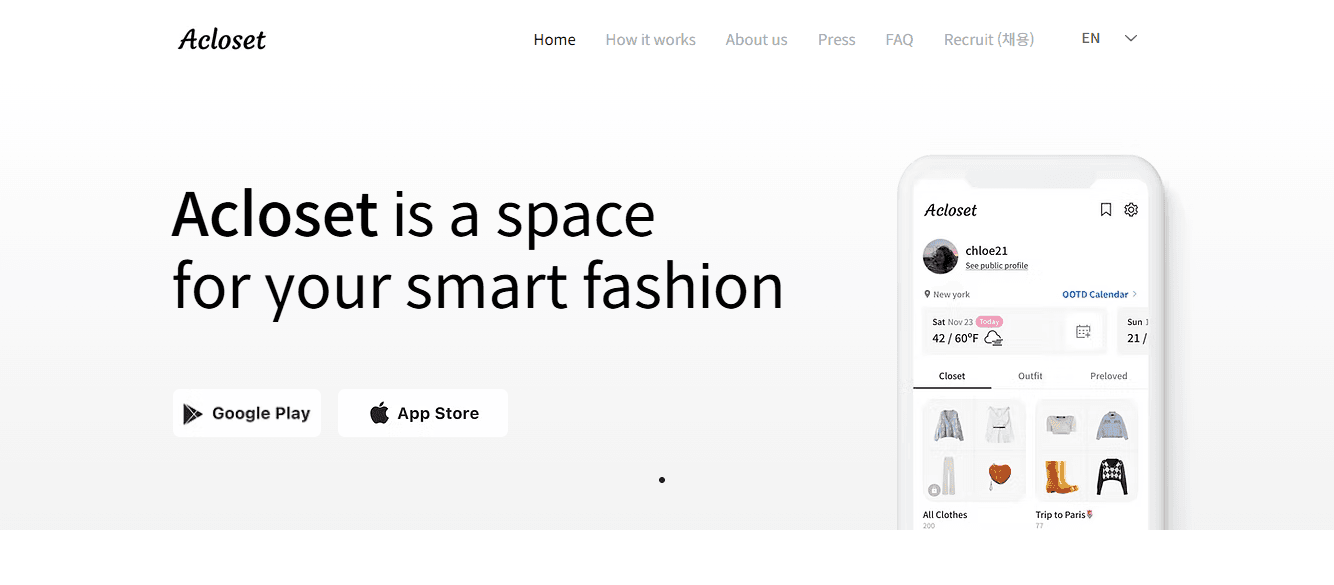Click the chloe21 profile avatar
This screenshot has width=1334, height=585.
[x=941, y=257]
